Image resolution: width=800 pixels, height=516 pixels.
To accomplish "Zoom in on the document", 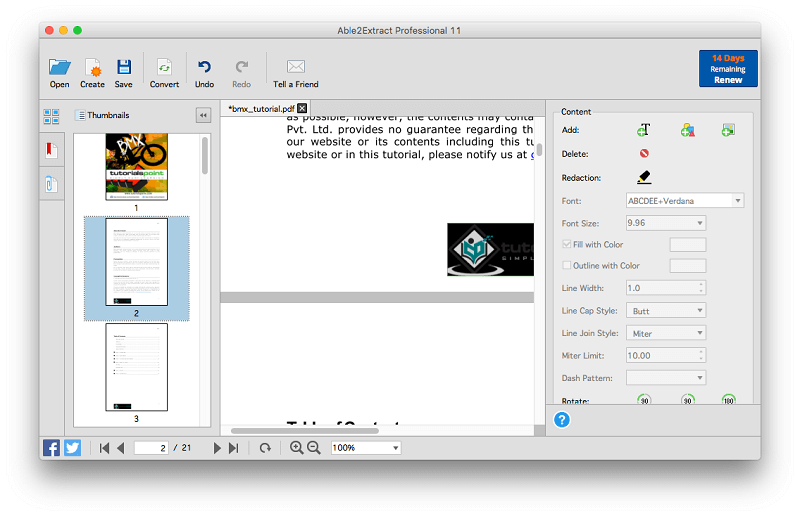I will click(x=296, y=448).
